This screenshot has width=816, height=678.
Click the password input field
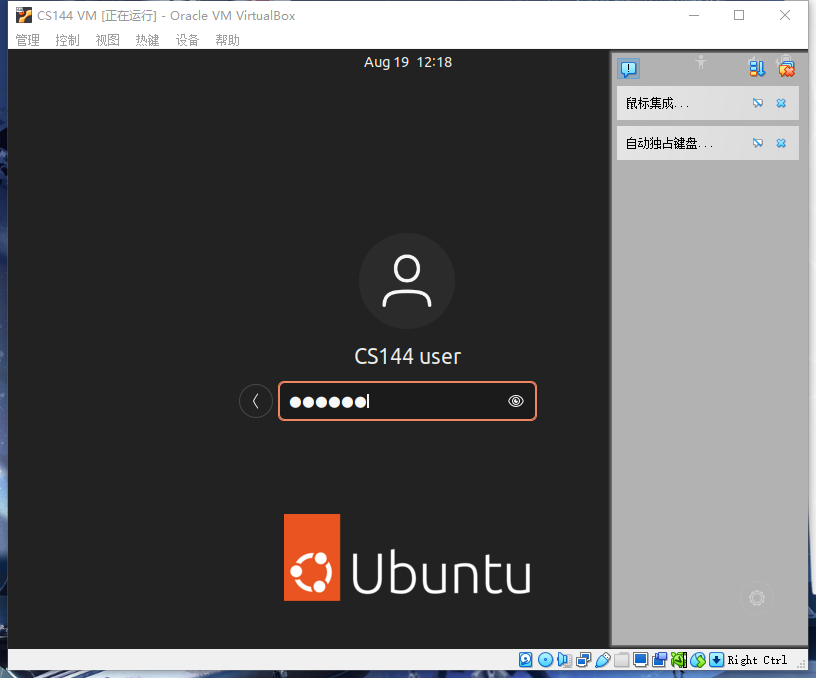[407, 401]
